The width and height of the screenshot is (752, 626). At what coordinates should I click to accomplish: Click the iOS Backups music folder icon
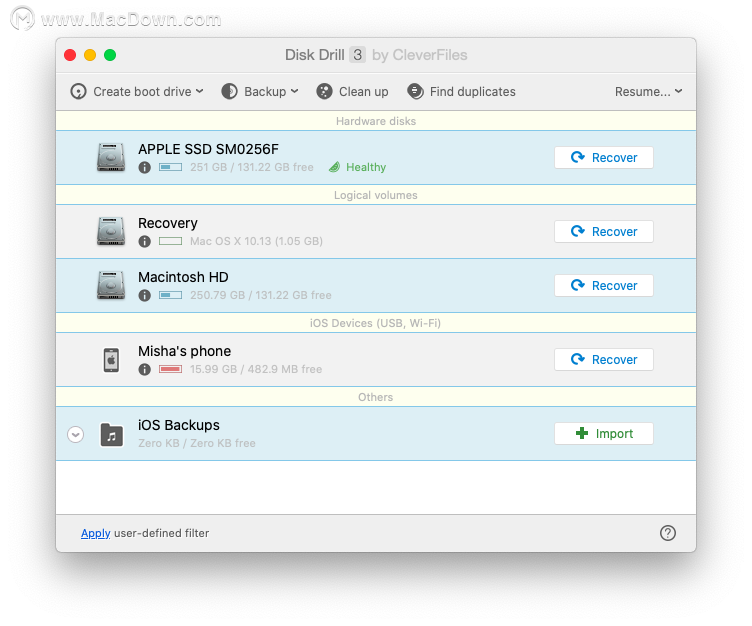(111, 435)
